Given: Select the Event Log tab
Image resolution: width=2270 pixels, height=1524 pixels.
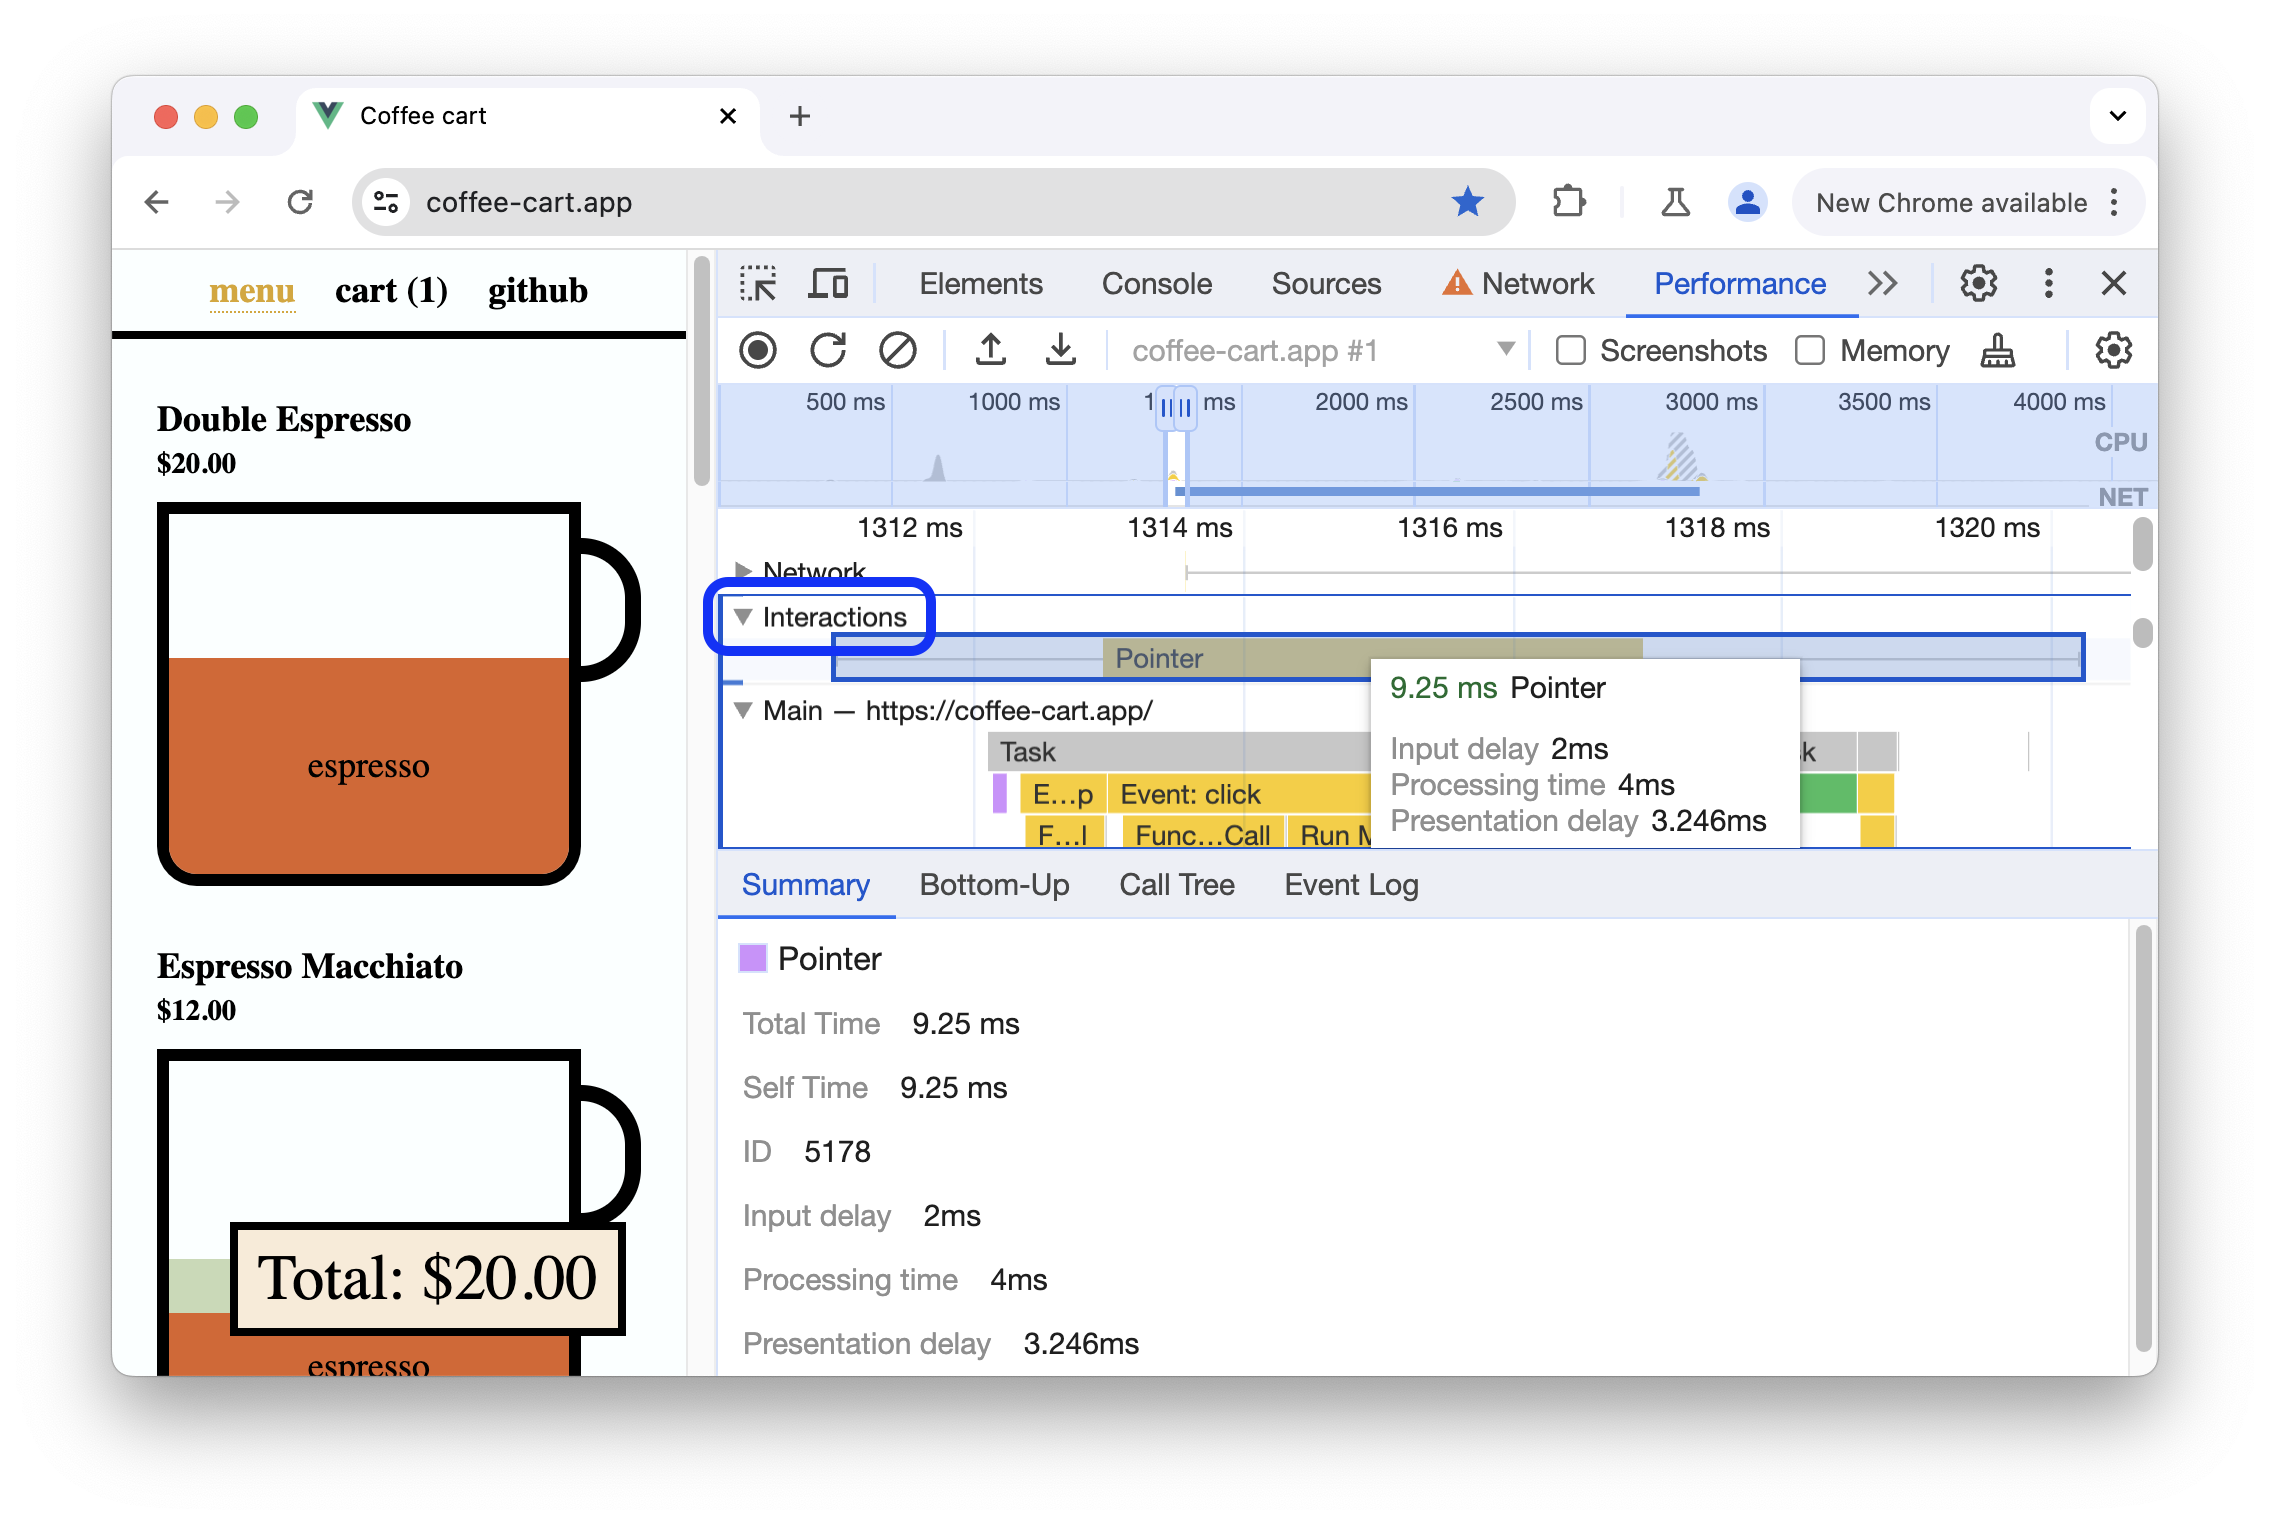Looking at the screenshot, I should point(1352,883).
